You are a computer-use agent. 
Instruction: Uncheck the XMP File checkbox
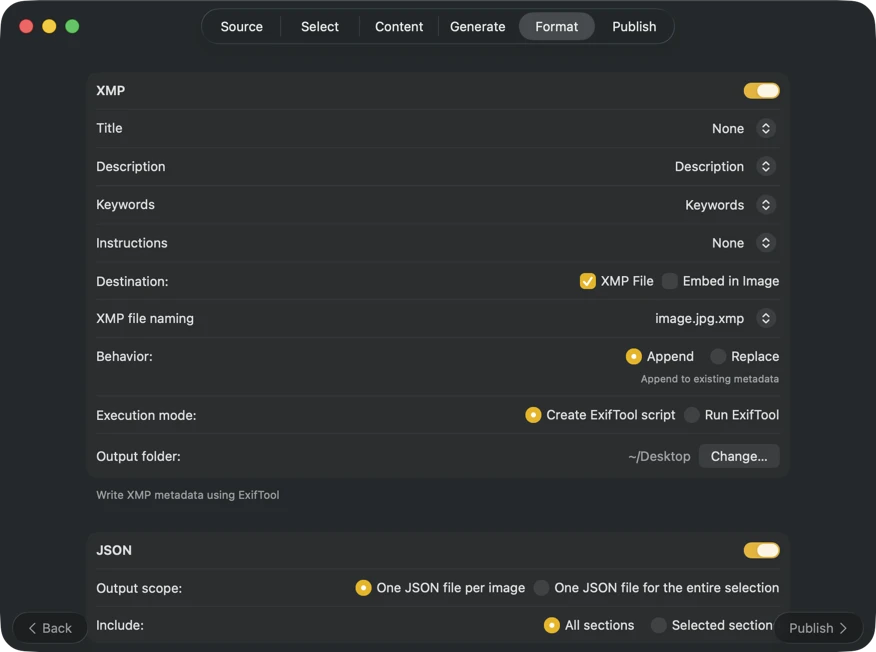588,281
